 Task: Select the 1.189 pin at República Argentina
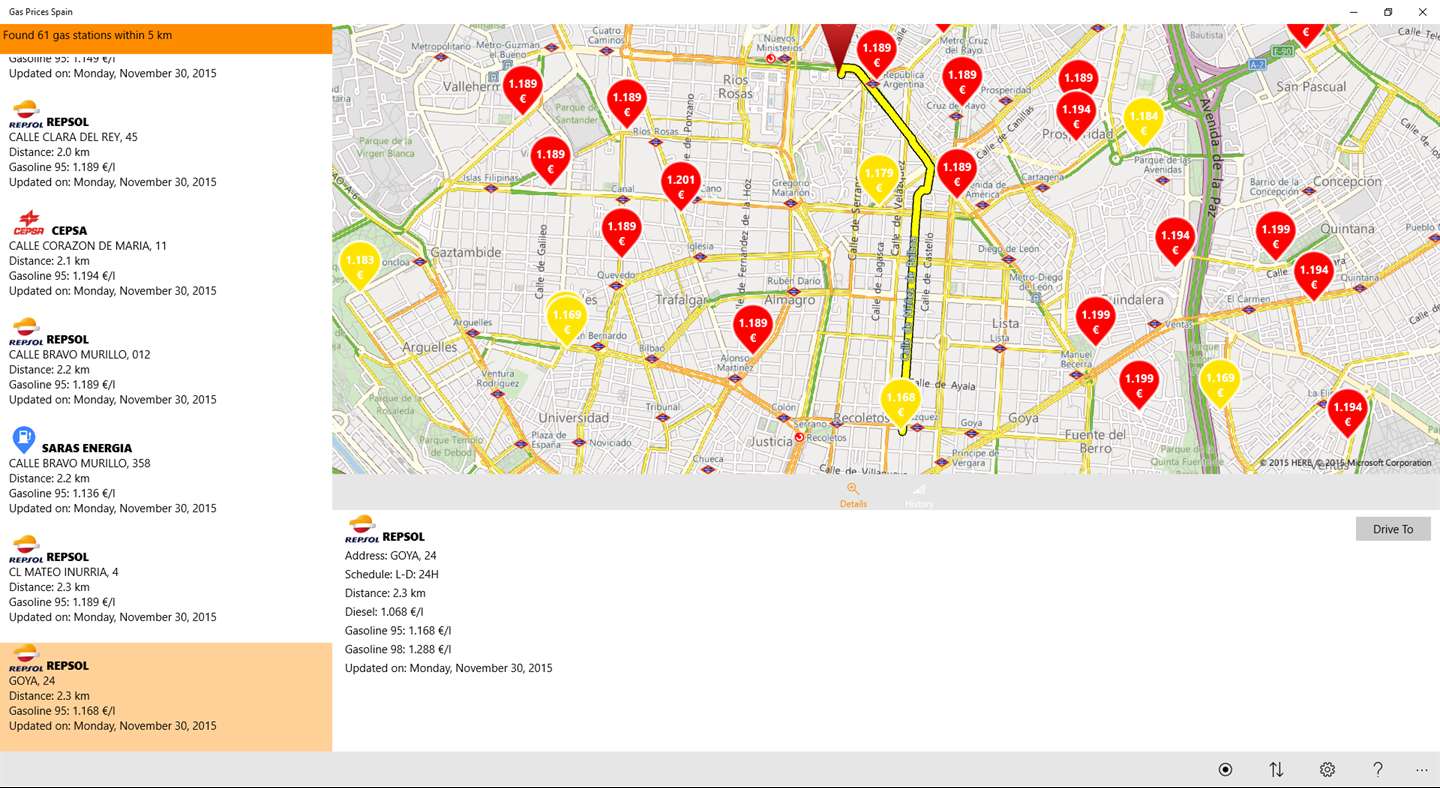tap(876, 53)
